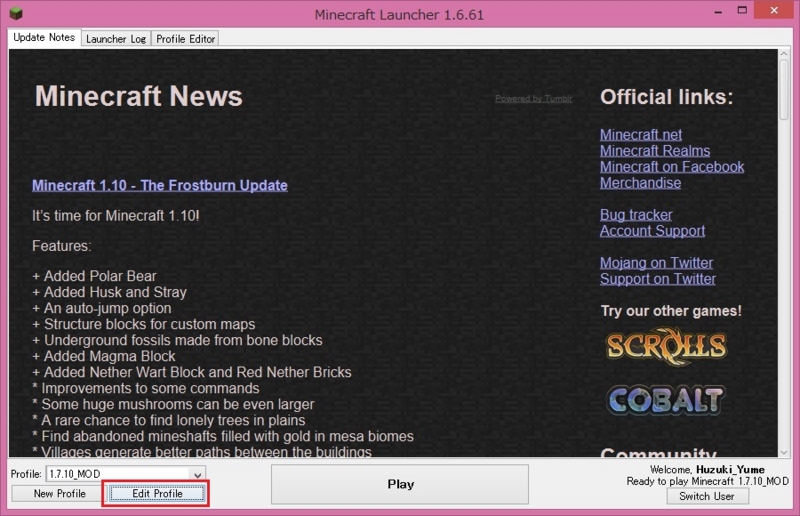800x516 pixels.
Task: Switch to the Launcher Log tab
Action: point(116,39)
